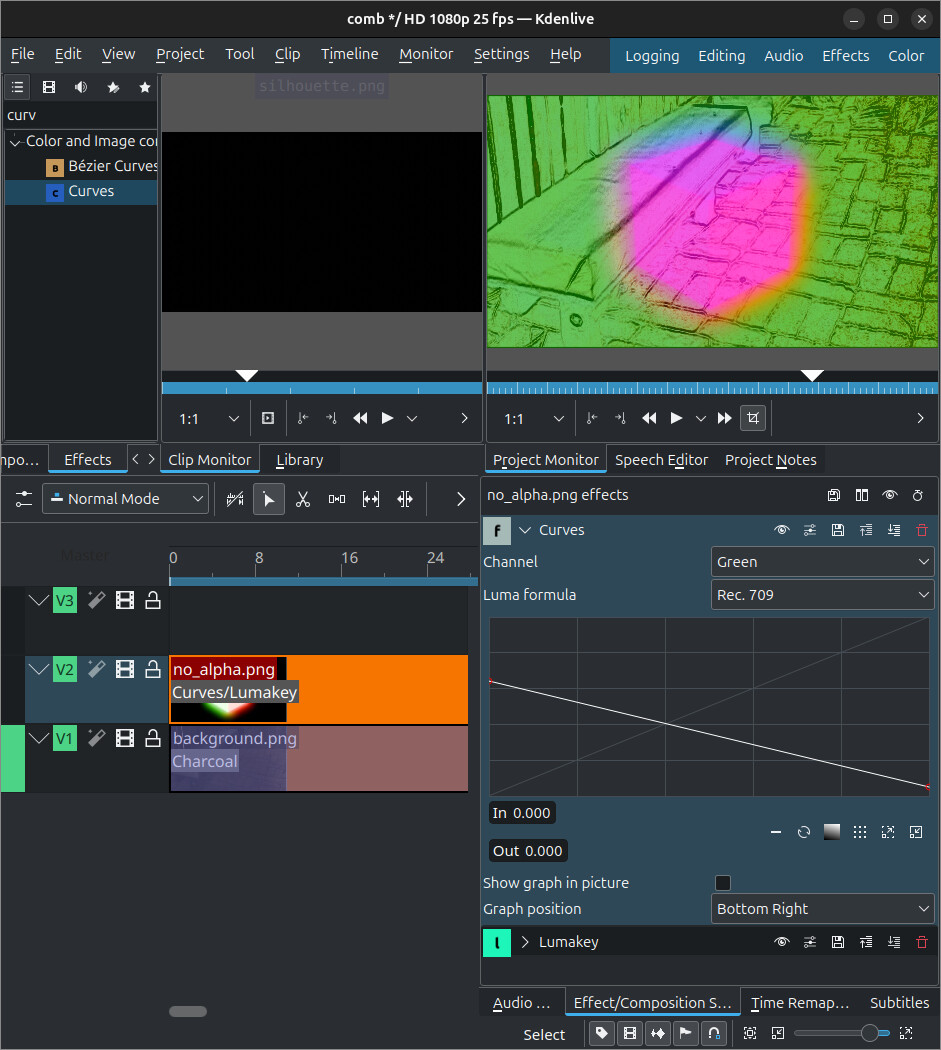This screenshot has width=941, height=1050.
Task: Select the razor (scissors) tool
Action: pyautogui.click(x=303, y=499)
